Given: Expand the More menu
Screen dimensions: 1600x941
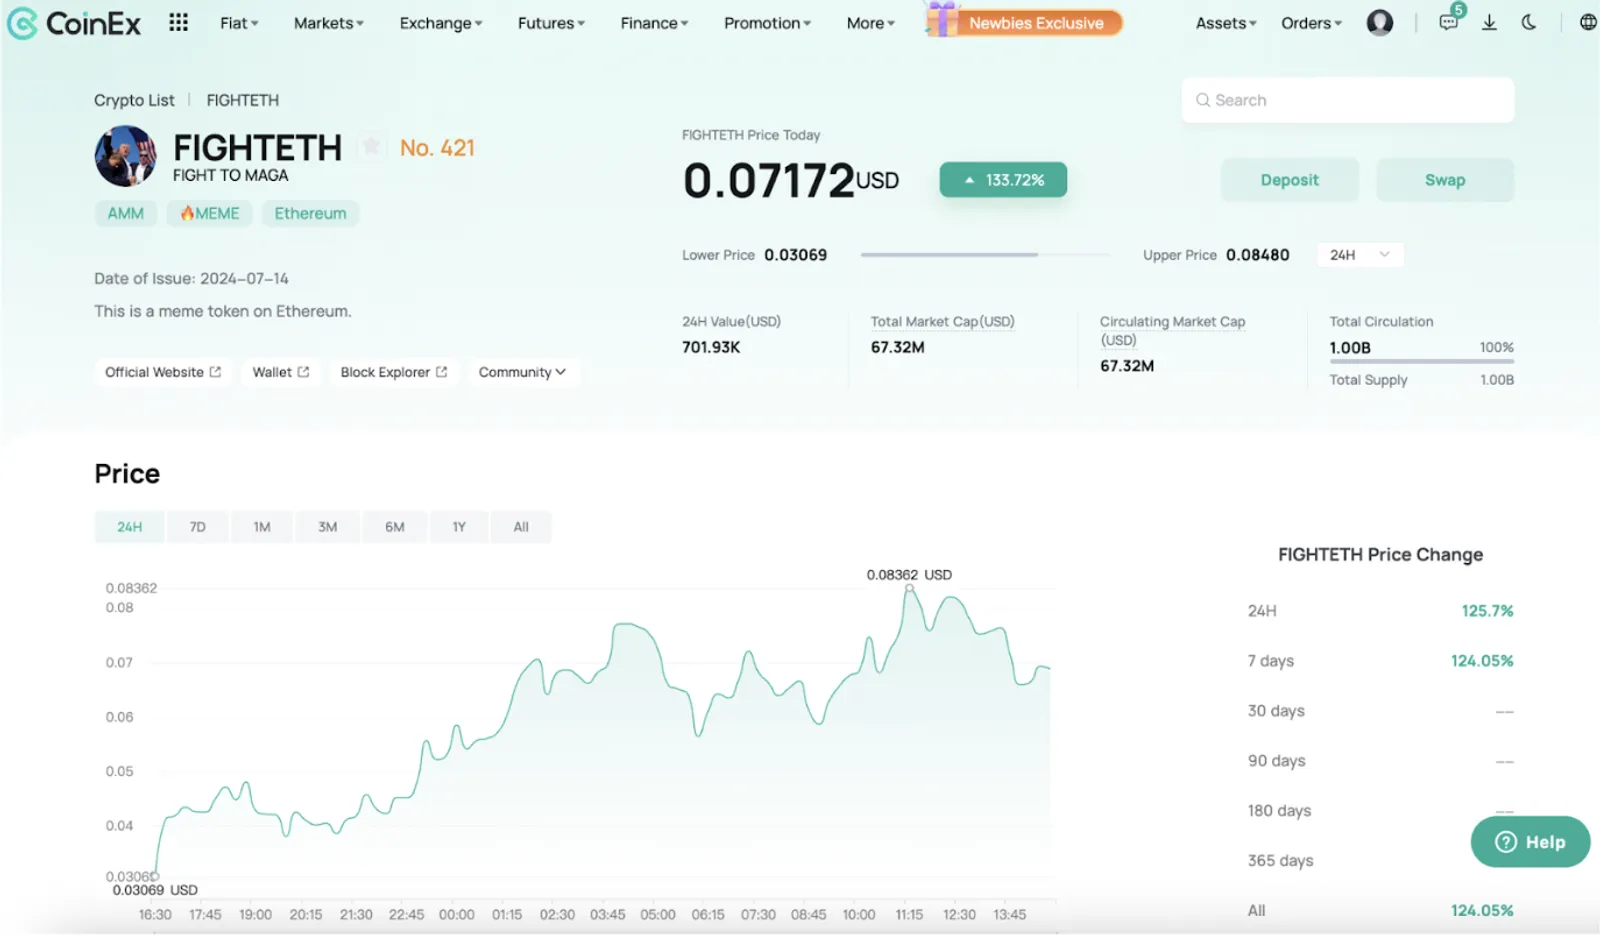Looking at the screenshot, I should click(870, 23).
